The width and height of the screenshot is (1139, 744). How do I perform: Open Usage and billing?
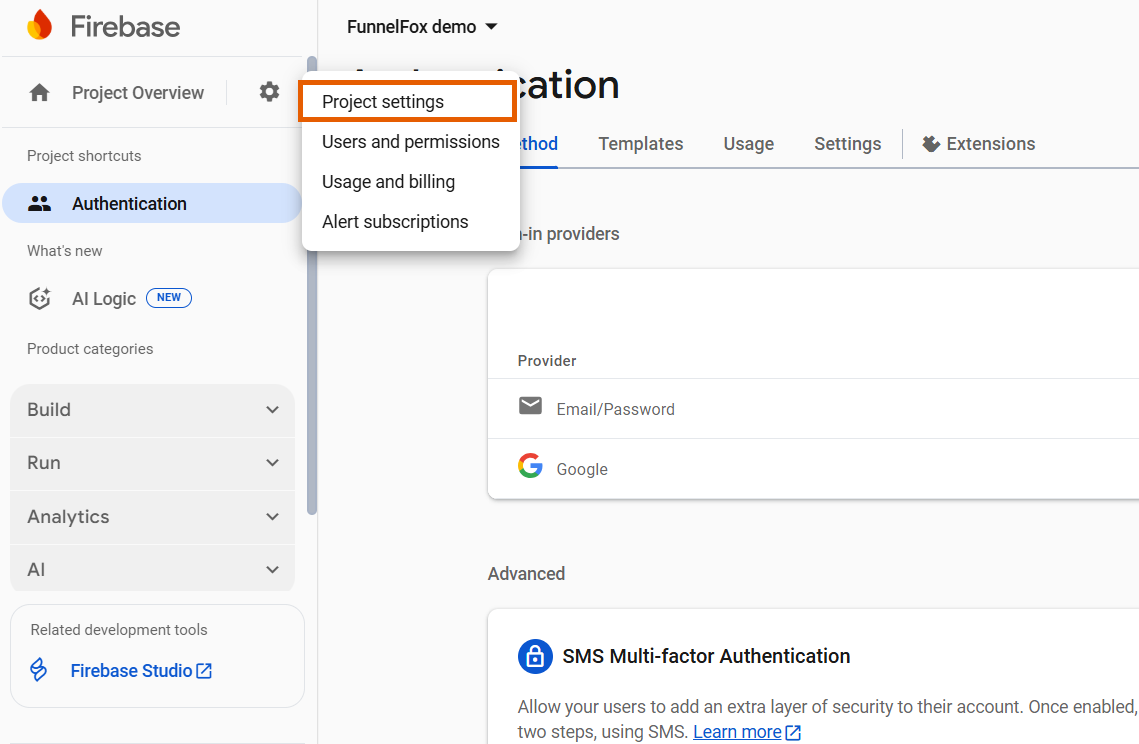[410, 182]
